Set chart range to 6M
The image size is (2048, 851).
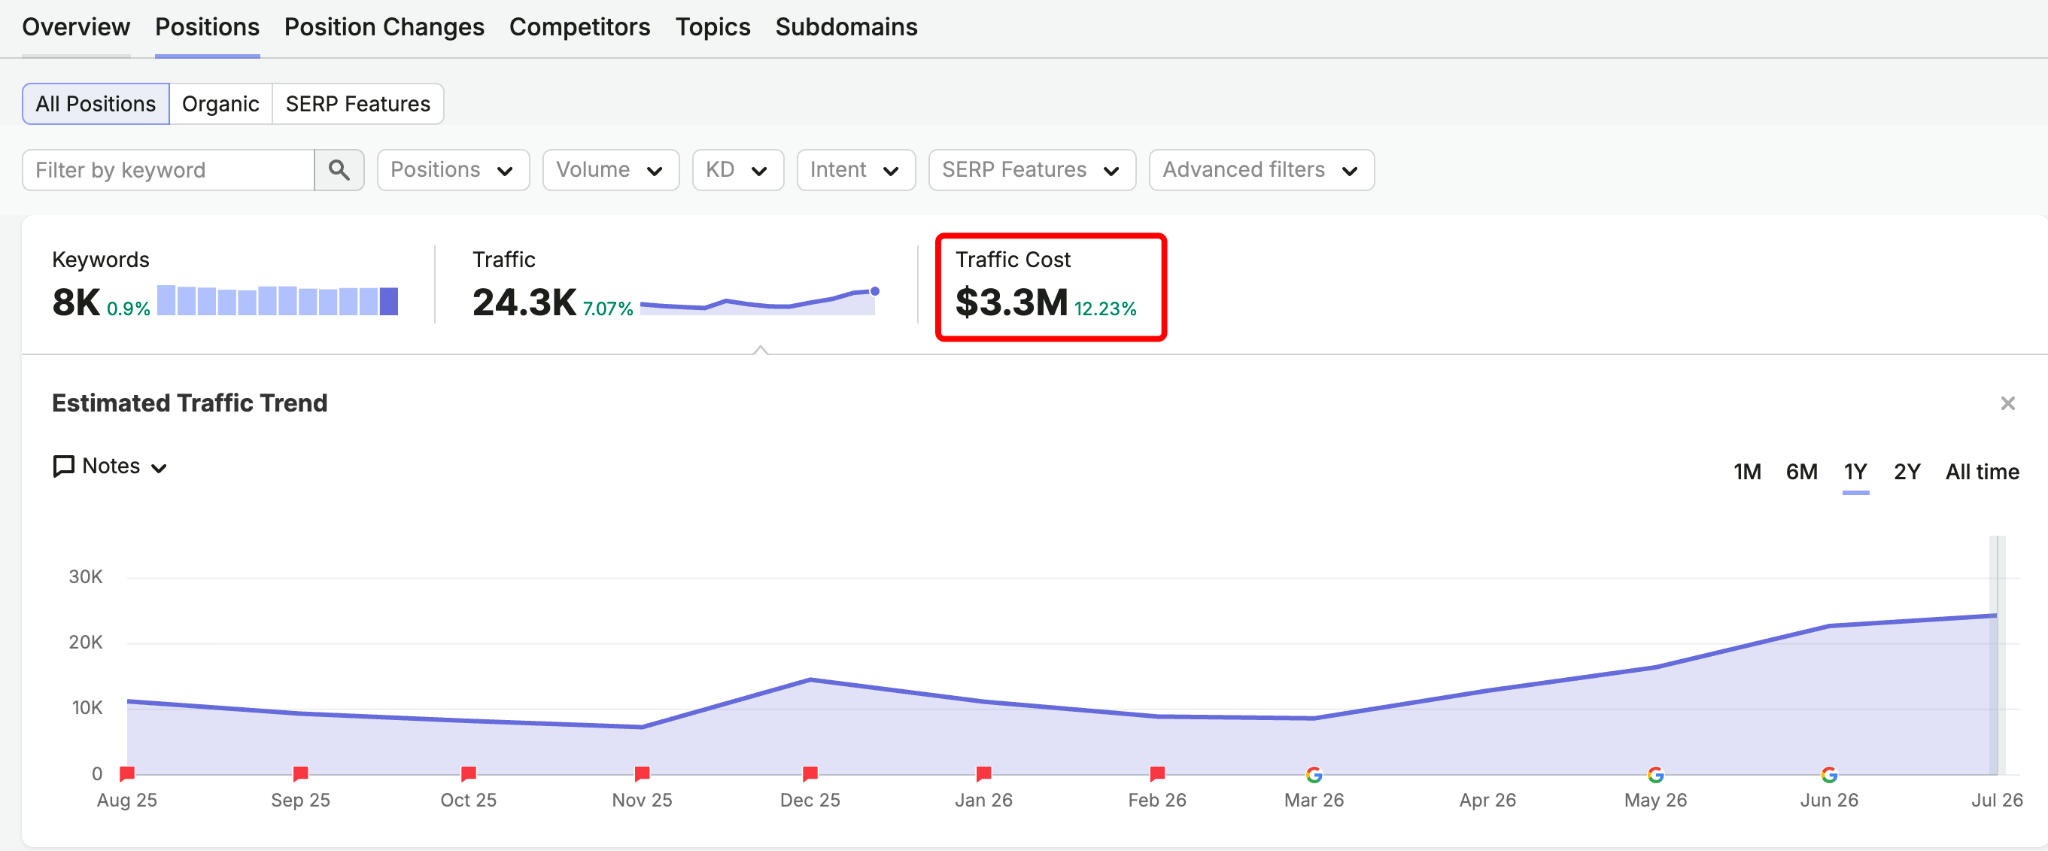click(1802, 472)
